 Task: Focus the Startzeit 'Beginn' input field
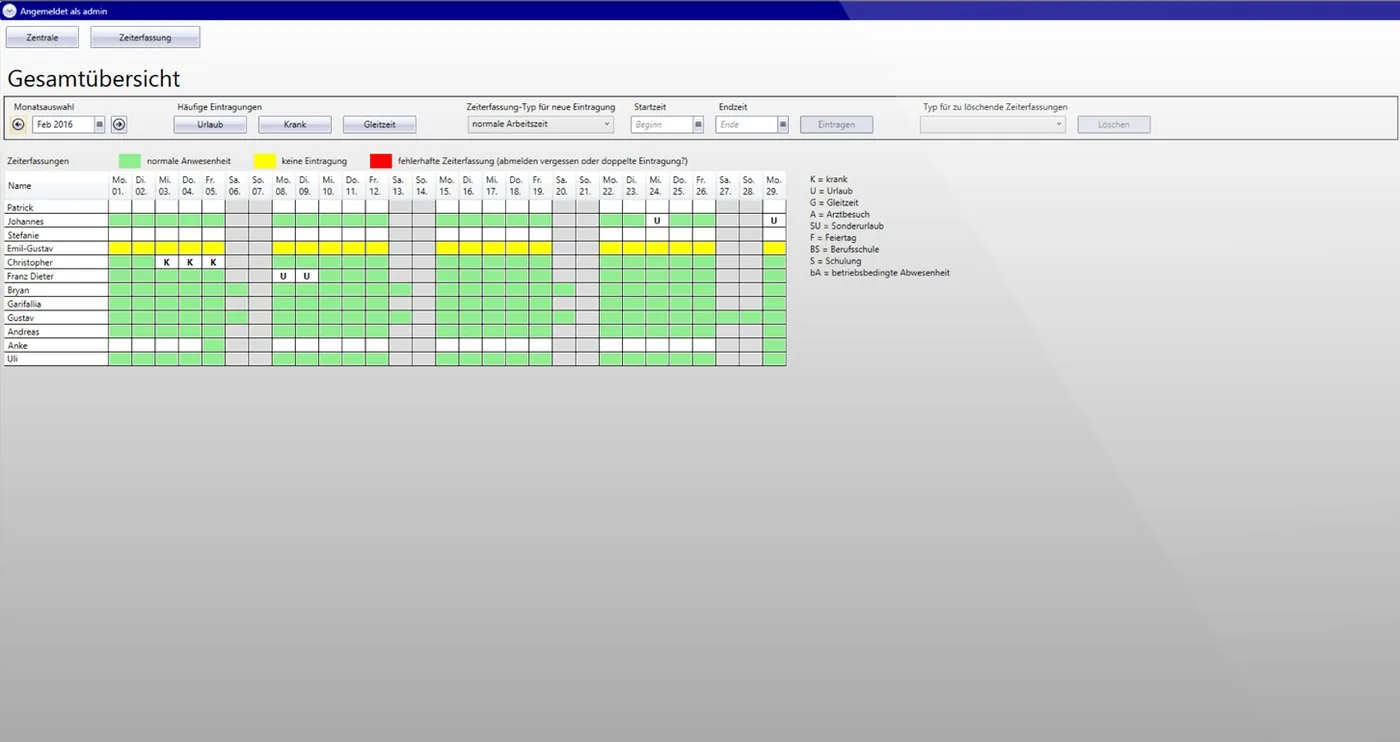662,125
